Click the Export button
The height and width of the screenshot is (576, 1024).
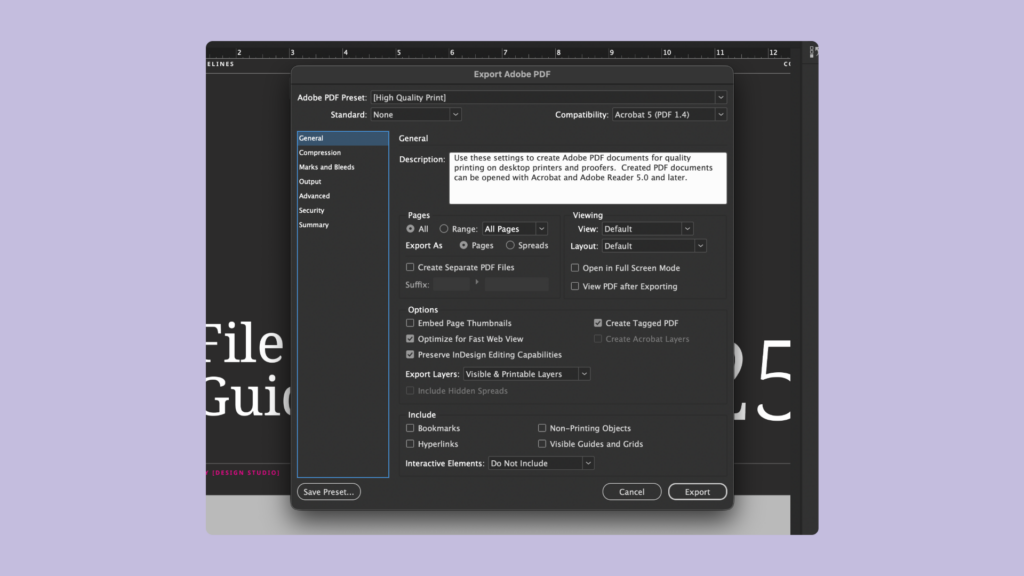tap(697, 492)
